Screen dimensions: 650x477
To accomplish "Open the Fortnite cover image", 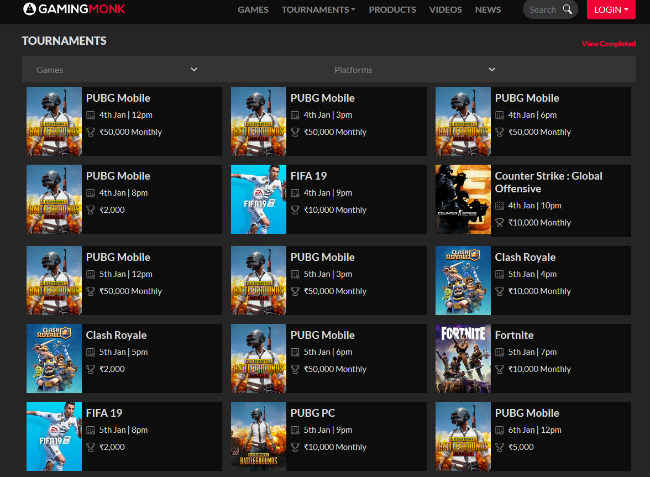I will coord(463,358).
